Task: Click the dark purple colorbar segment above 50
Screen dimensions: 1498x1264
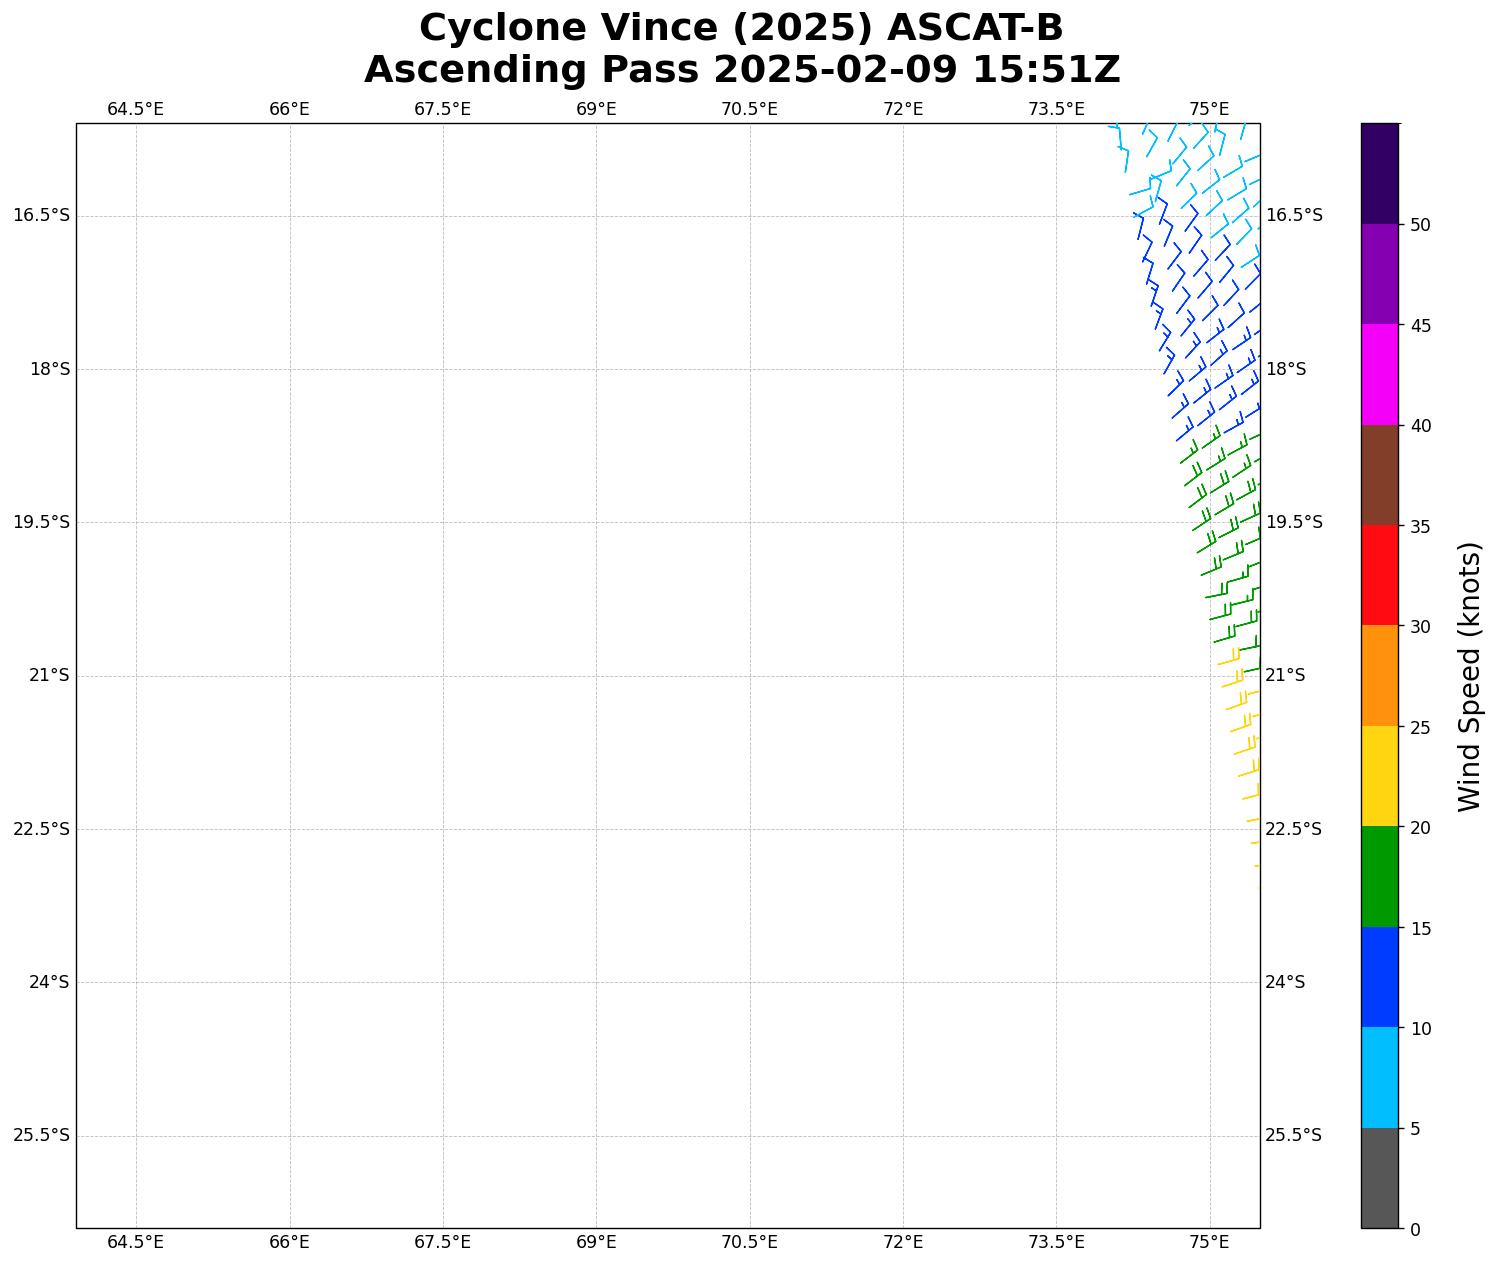Action: (1379, 173)
